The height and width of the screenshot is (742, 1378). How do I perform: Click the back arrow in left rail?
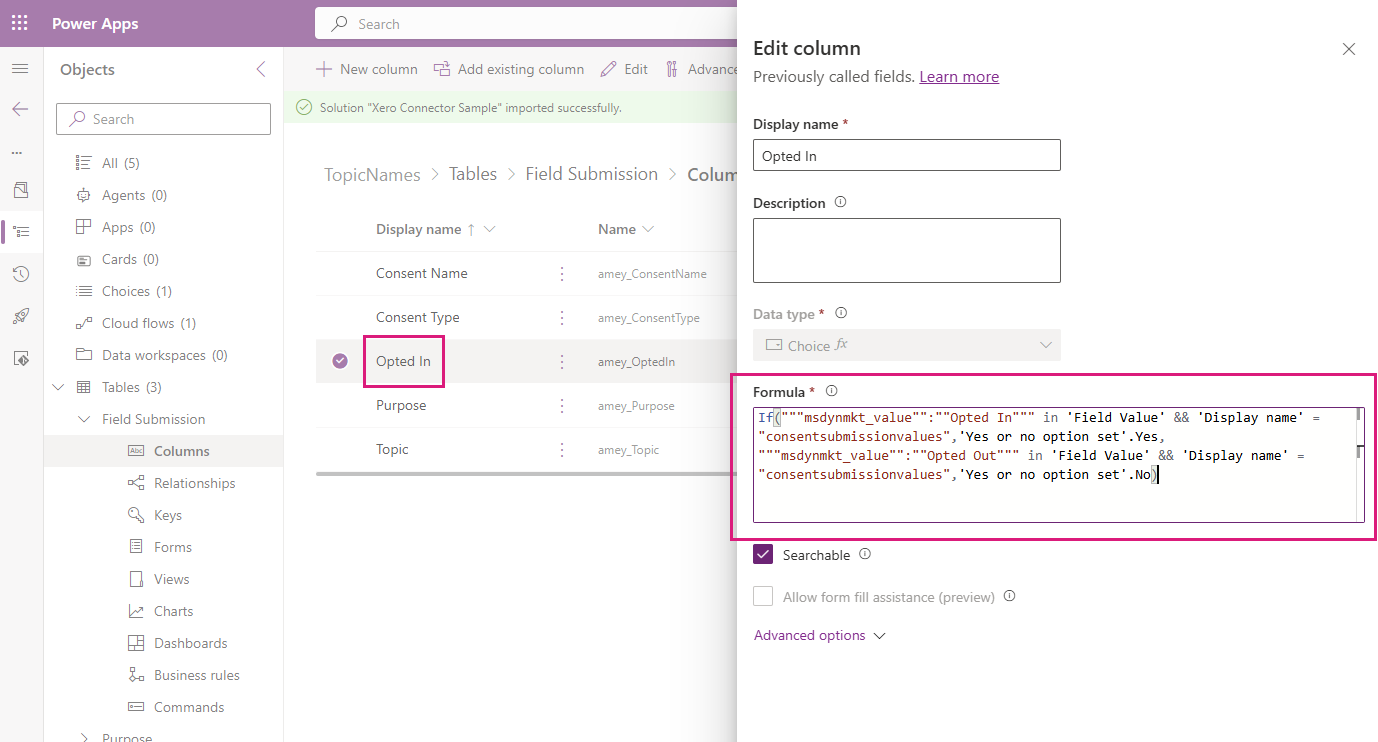(20, 109)
